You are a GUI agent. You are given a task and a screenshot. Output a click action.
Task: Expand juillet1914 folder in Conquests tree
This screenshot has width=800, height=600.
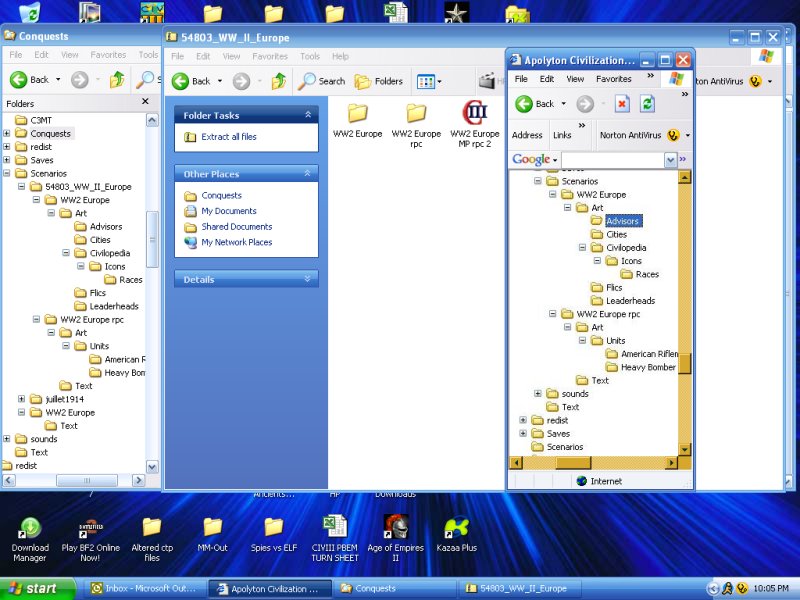[x=22, y=399]
